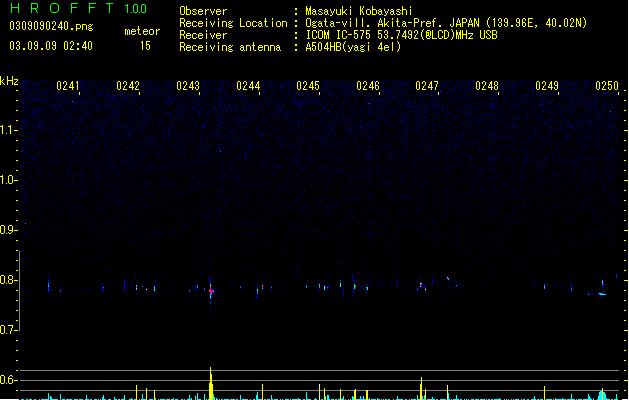
Task: Click the 0.8 kHz axis label
Action: [9, 280]
